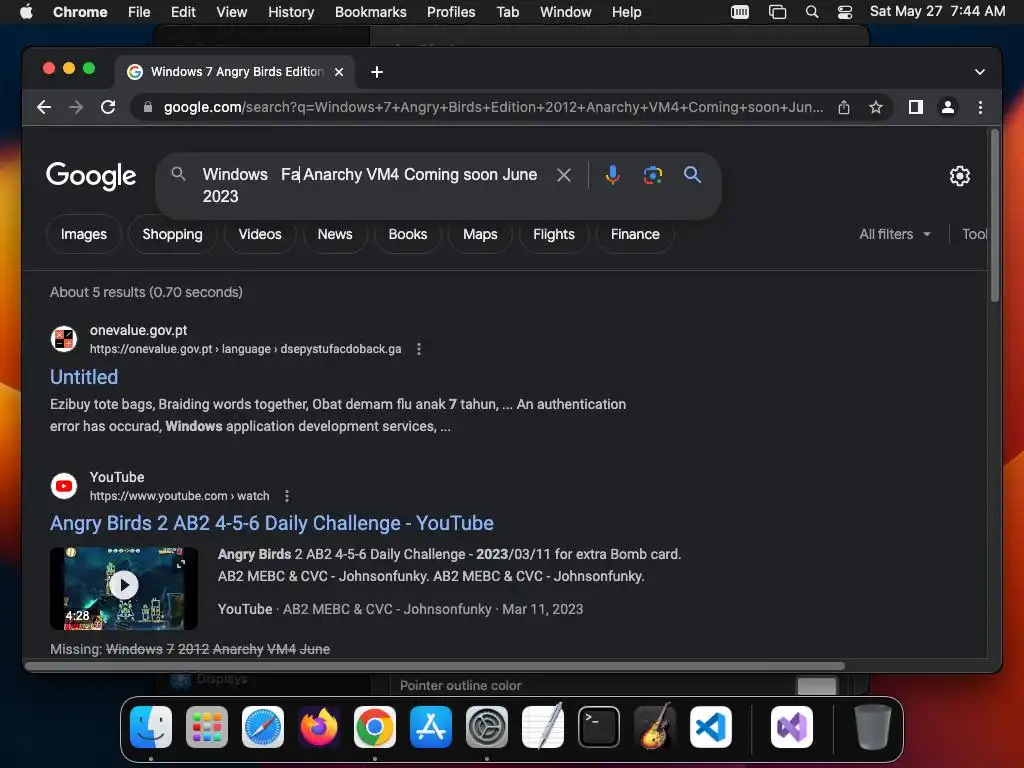Open Finder from the dock
1024x768 pixels.
pyautogui.click(x=151, y=727)
